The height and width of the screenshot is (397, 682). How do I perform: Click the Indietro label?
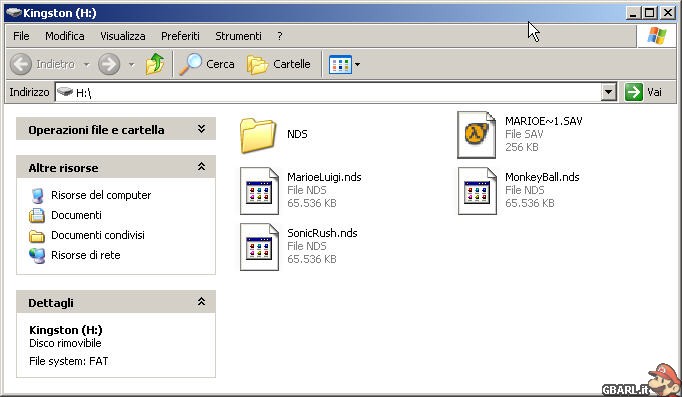pos(55,64)
